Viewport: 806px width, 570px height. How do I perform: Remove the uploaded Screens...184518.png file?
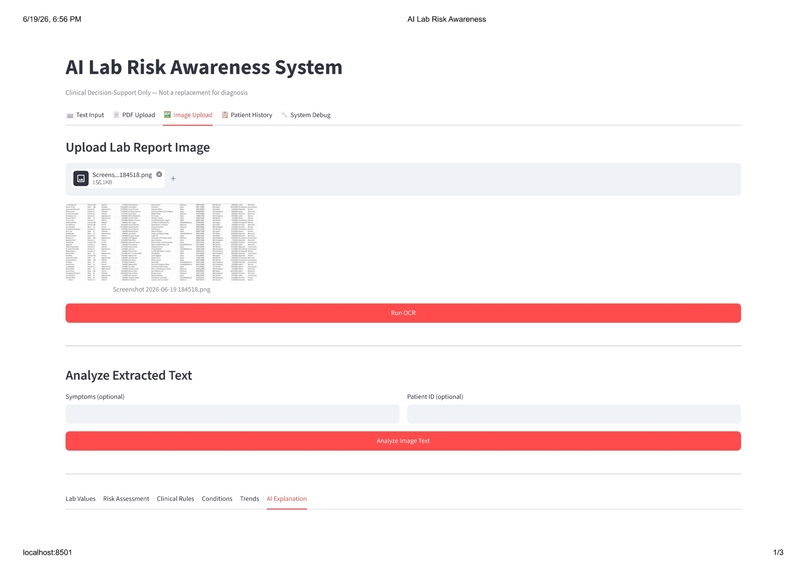coord(159,175)
